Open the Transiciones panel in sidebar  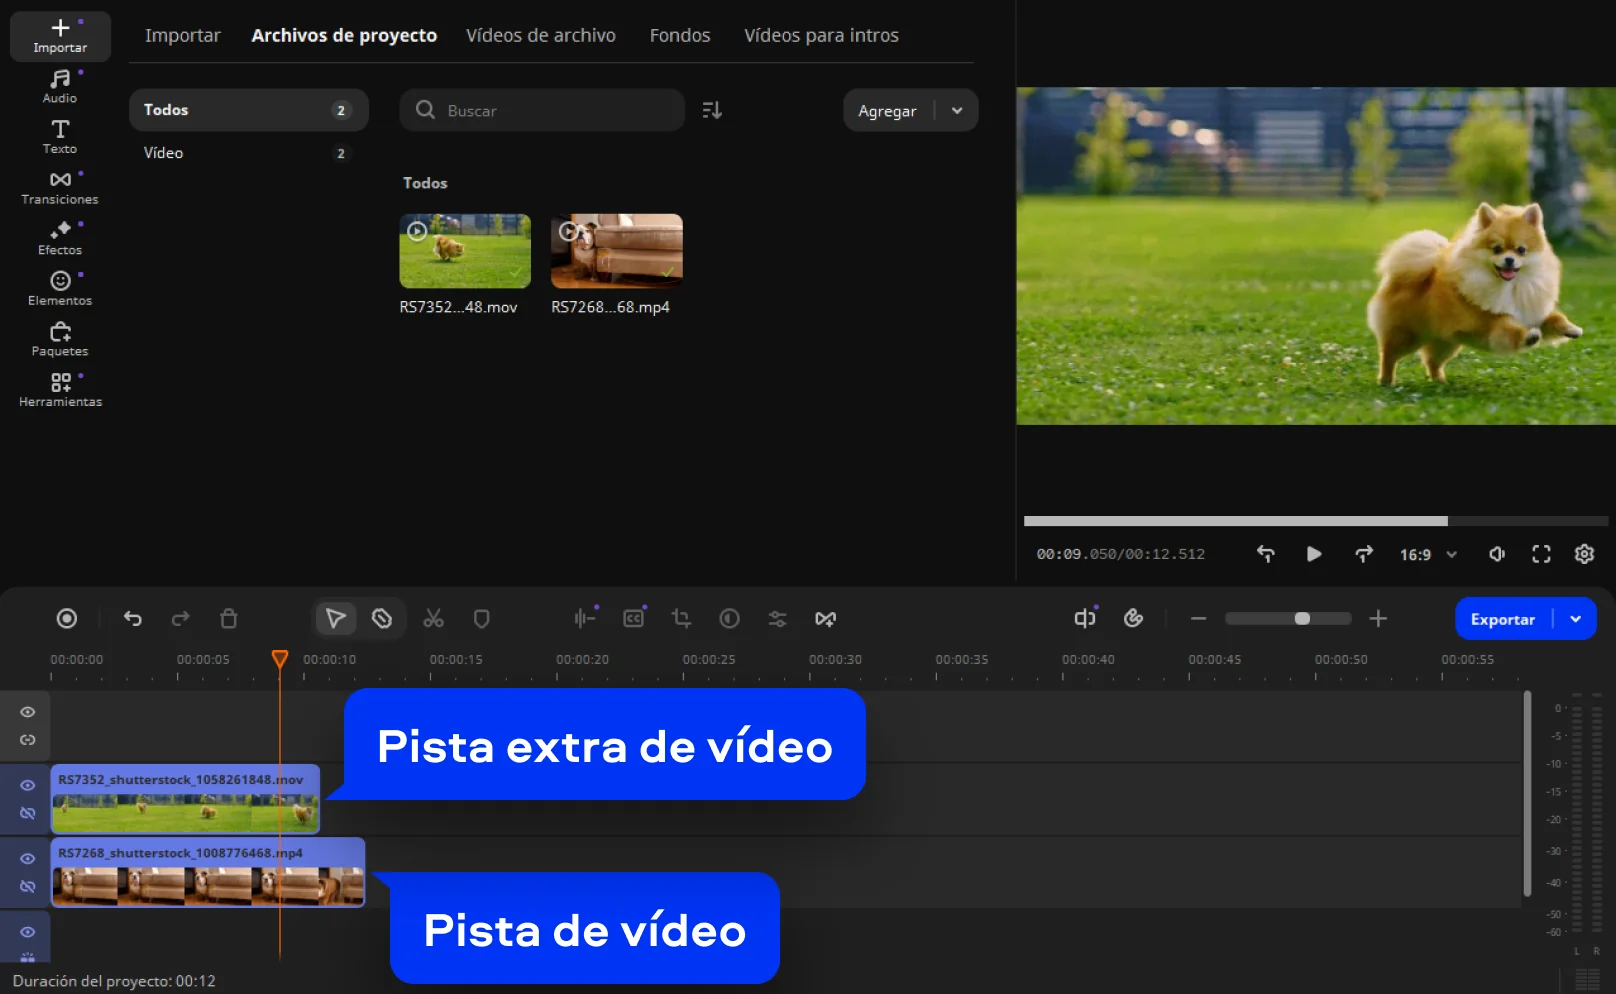[x=60, y=187]
